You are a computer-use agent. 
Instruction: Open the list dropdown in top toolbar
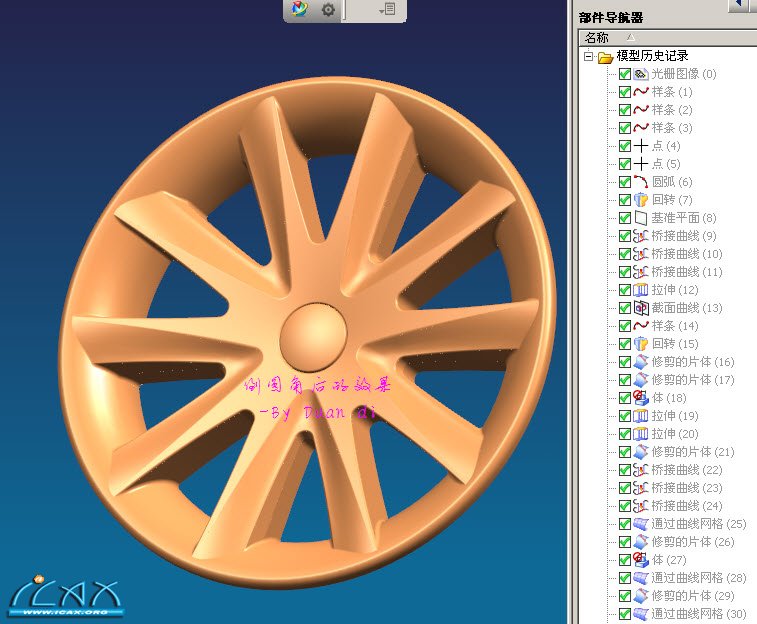pyautogui.click(x=388, y=10)
